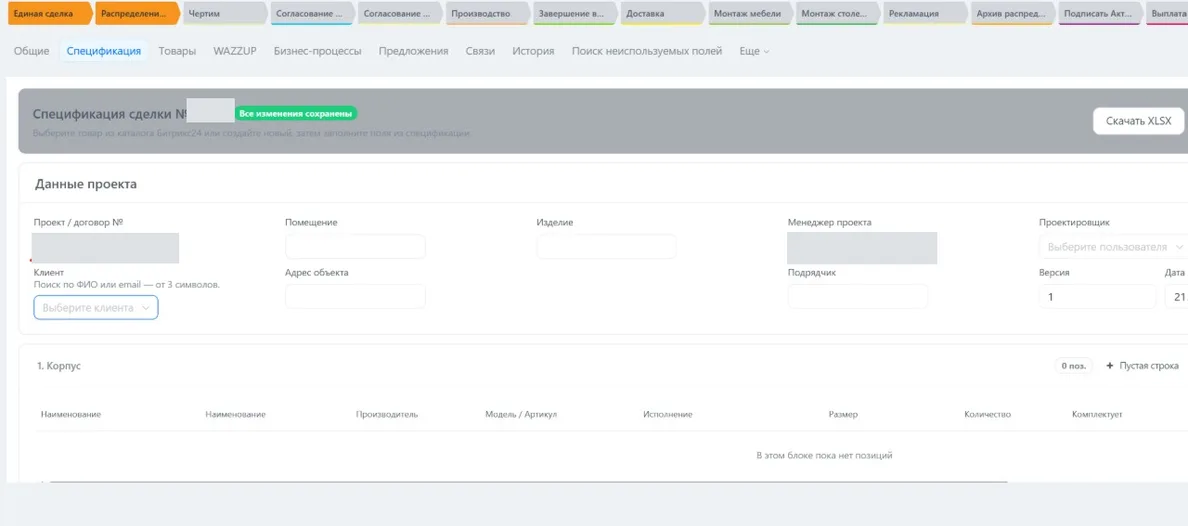Screen dimensions: 1188x526
Task: Switch to the Связи tab
Action: click(x=480, y=51)
